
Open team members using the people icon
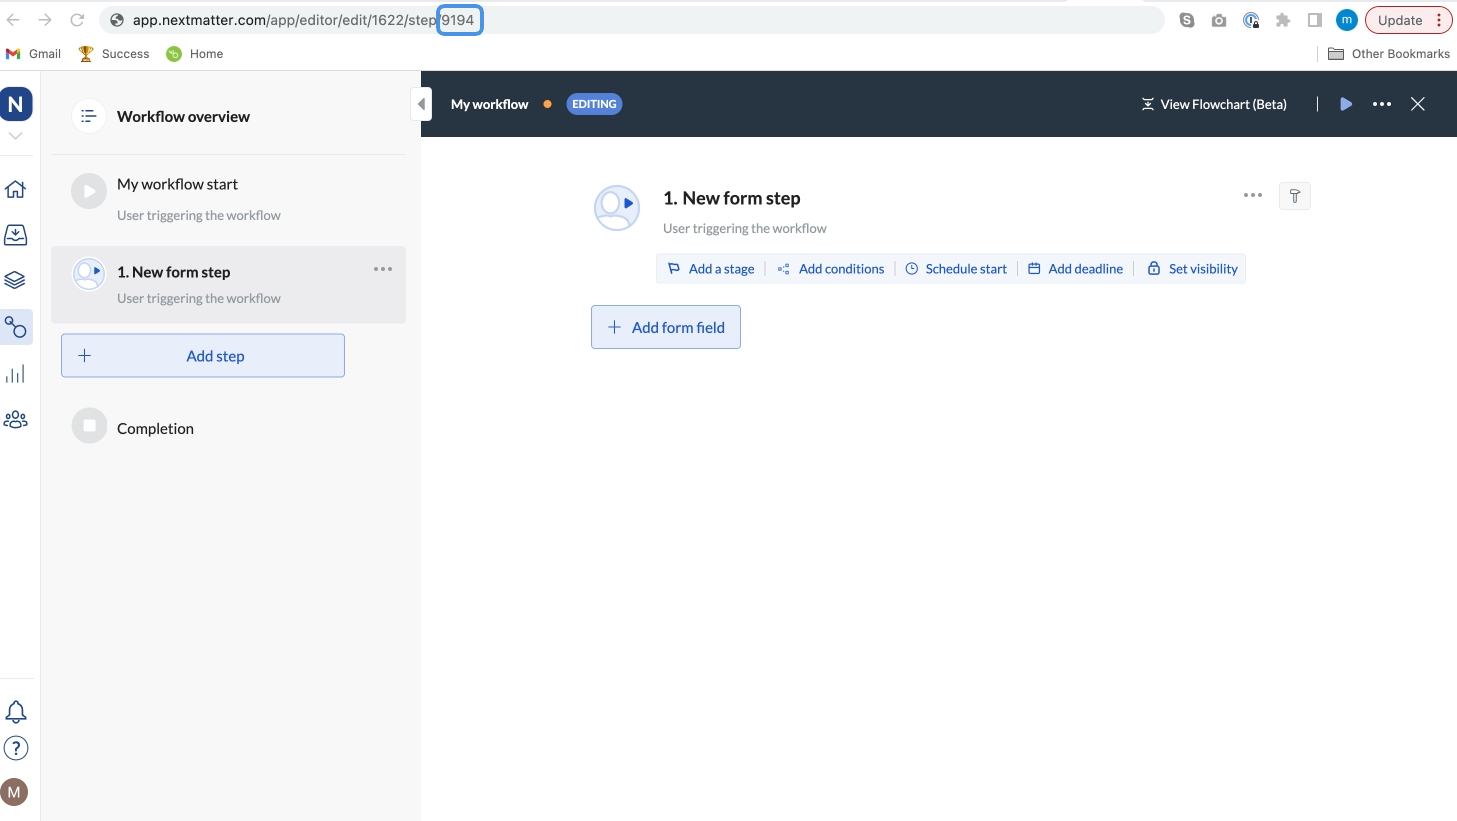click(16, 419)
